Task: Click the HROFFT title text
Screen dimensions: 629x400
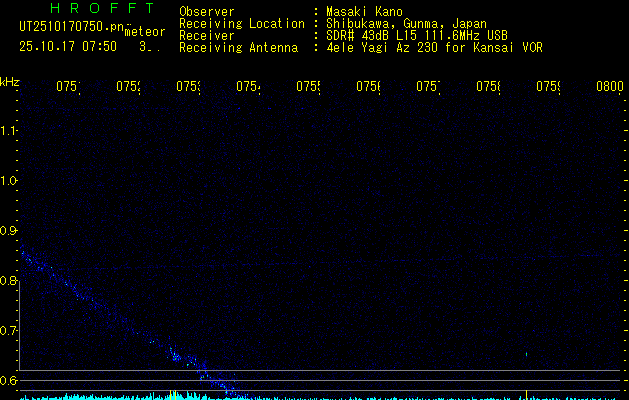Action: click(102, 8)
